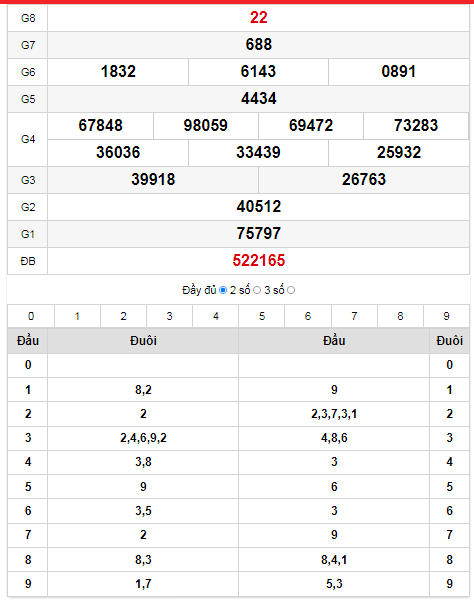
Task: Select digit 8 in the number filter row
Action: (x=400, y=316)
